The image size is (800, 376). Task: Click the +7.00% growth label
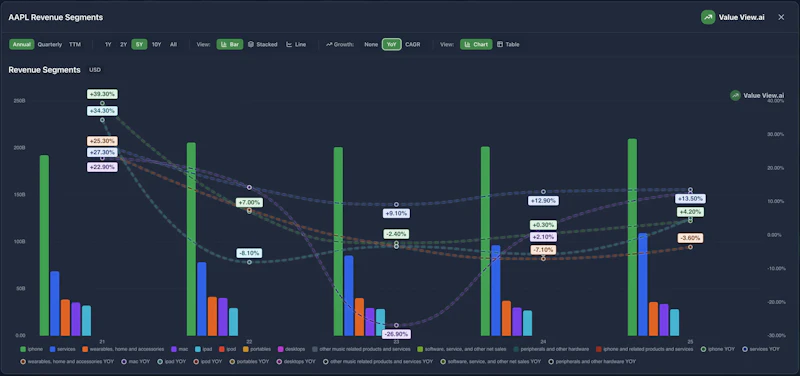click(249, 203)
